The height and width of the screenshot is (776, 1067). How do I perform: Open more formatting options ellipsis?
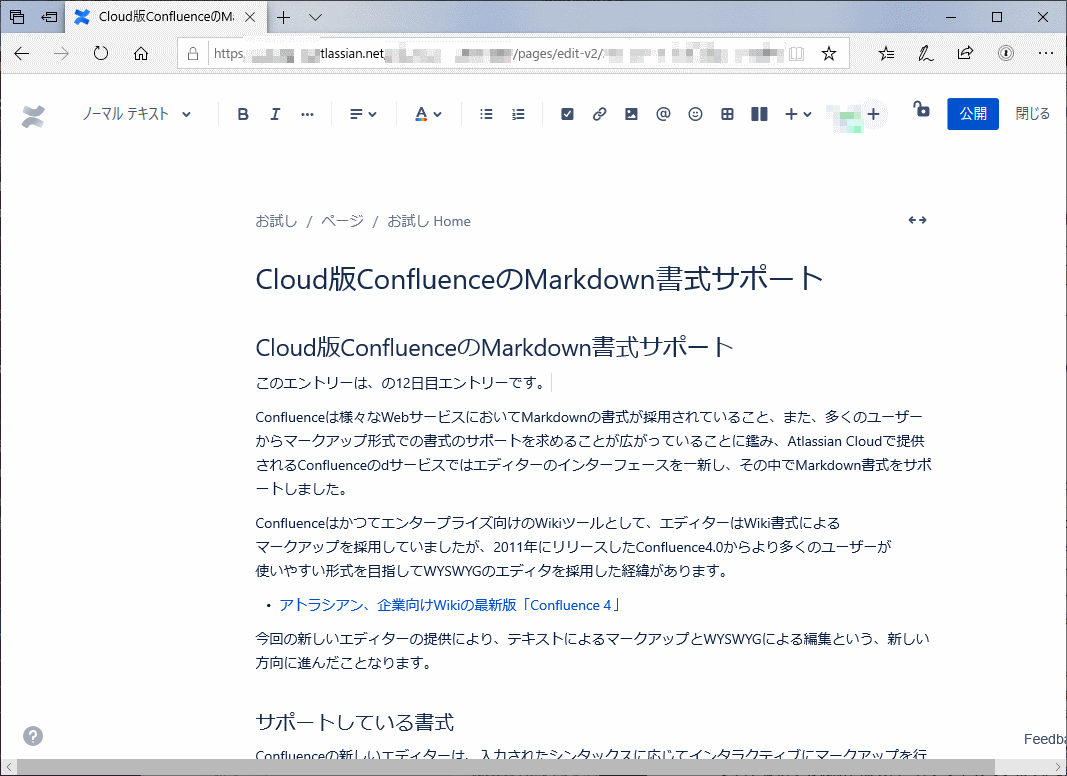click(308, 114)
